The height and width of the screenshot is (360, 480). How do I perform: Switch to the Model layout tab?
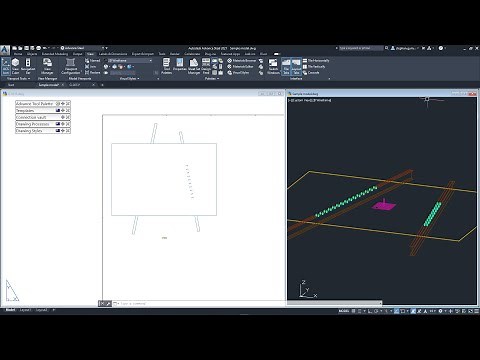coord(10,310)
